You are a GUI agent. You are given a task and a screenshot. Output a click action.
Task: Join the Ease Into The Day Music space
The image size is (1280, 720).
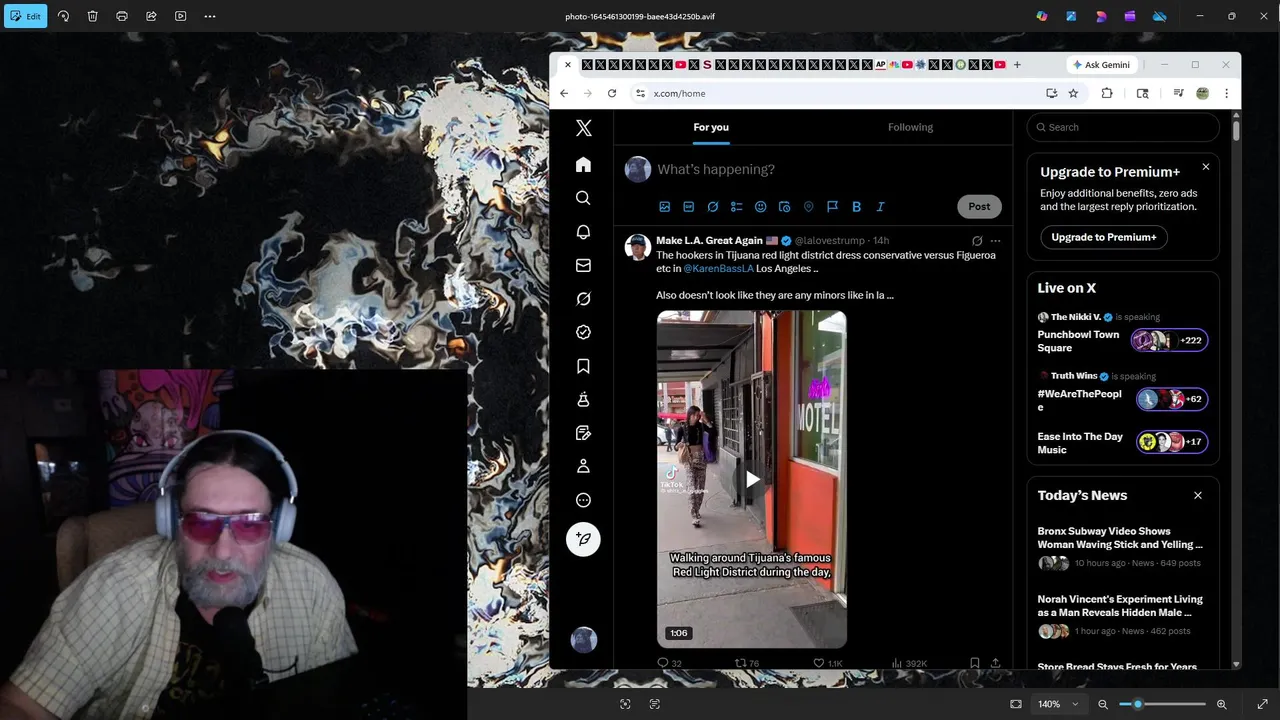tap(1122, 443)
